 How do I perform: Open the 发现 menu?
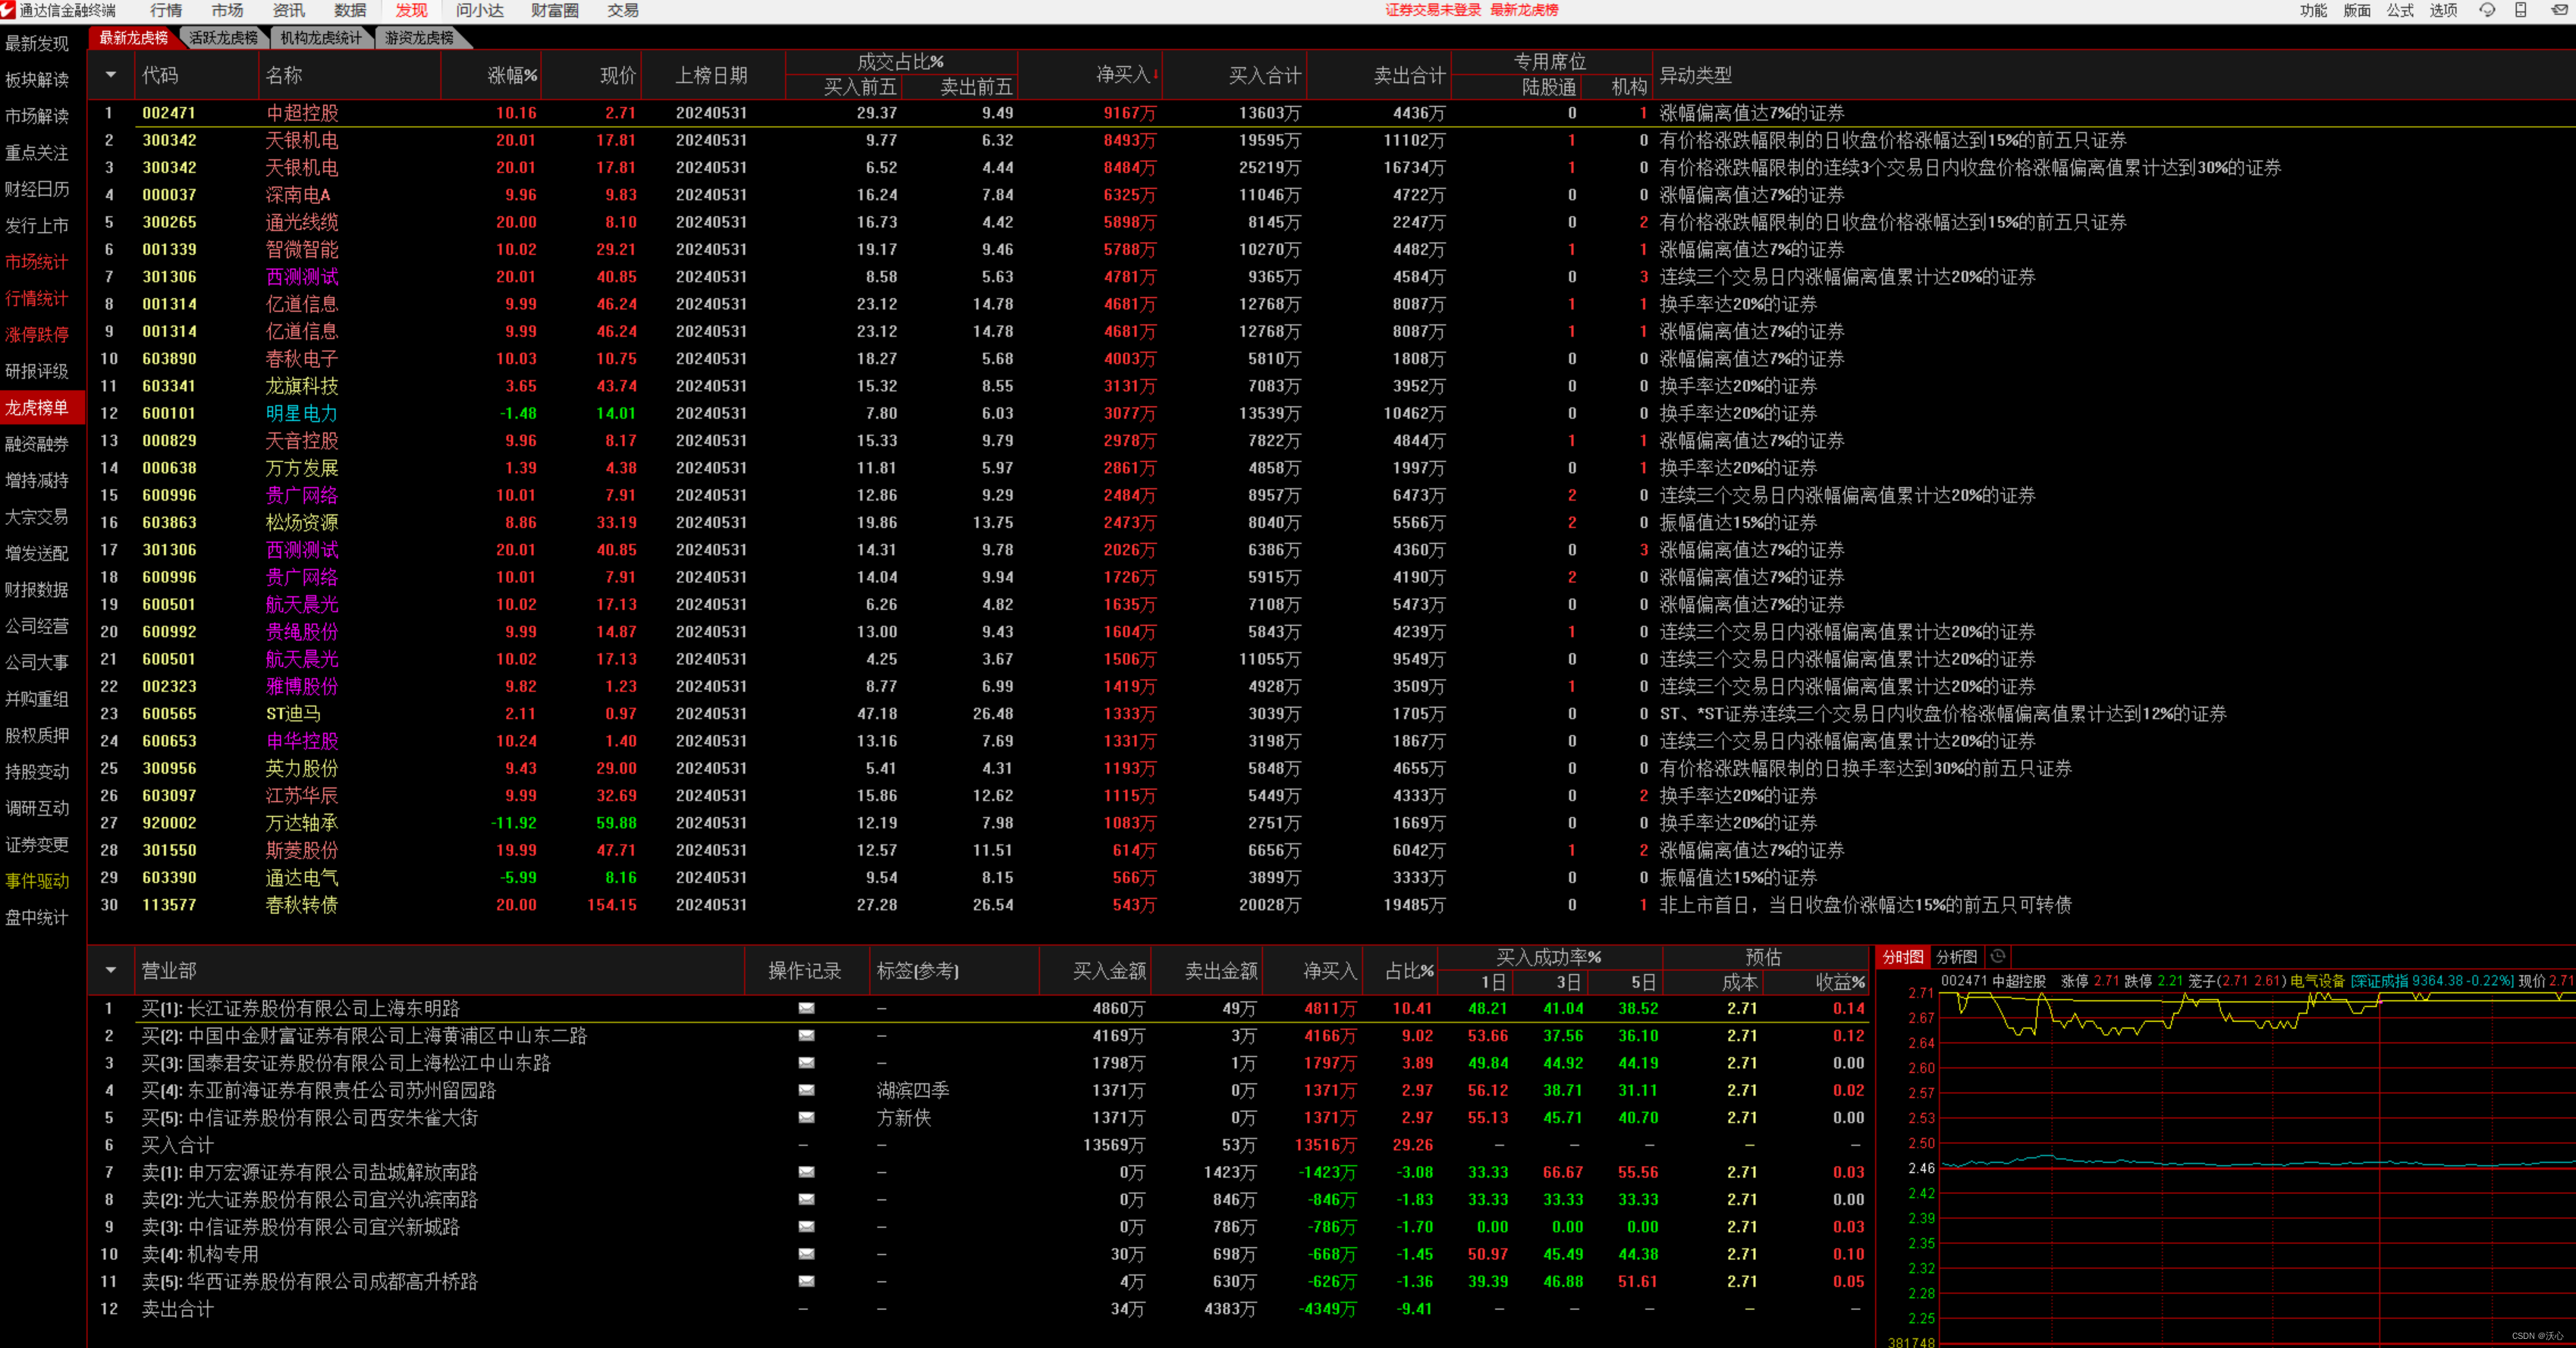(411, 10)
